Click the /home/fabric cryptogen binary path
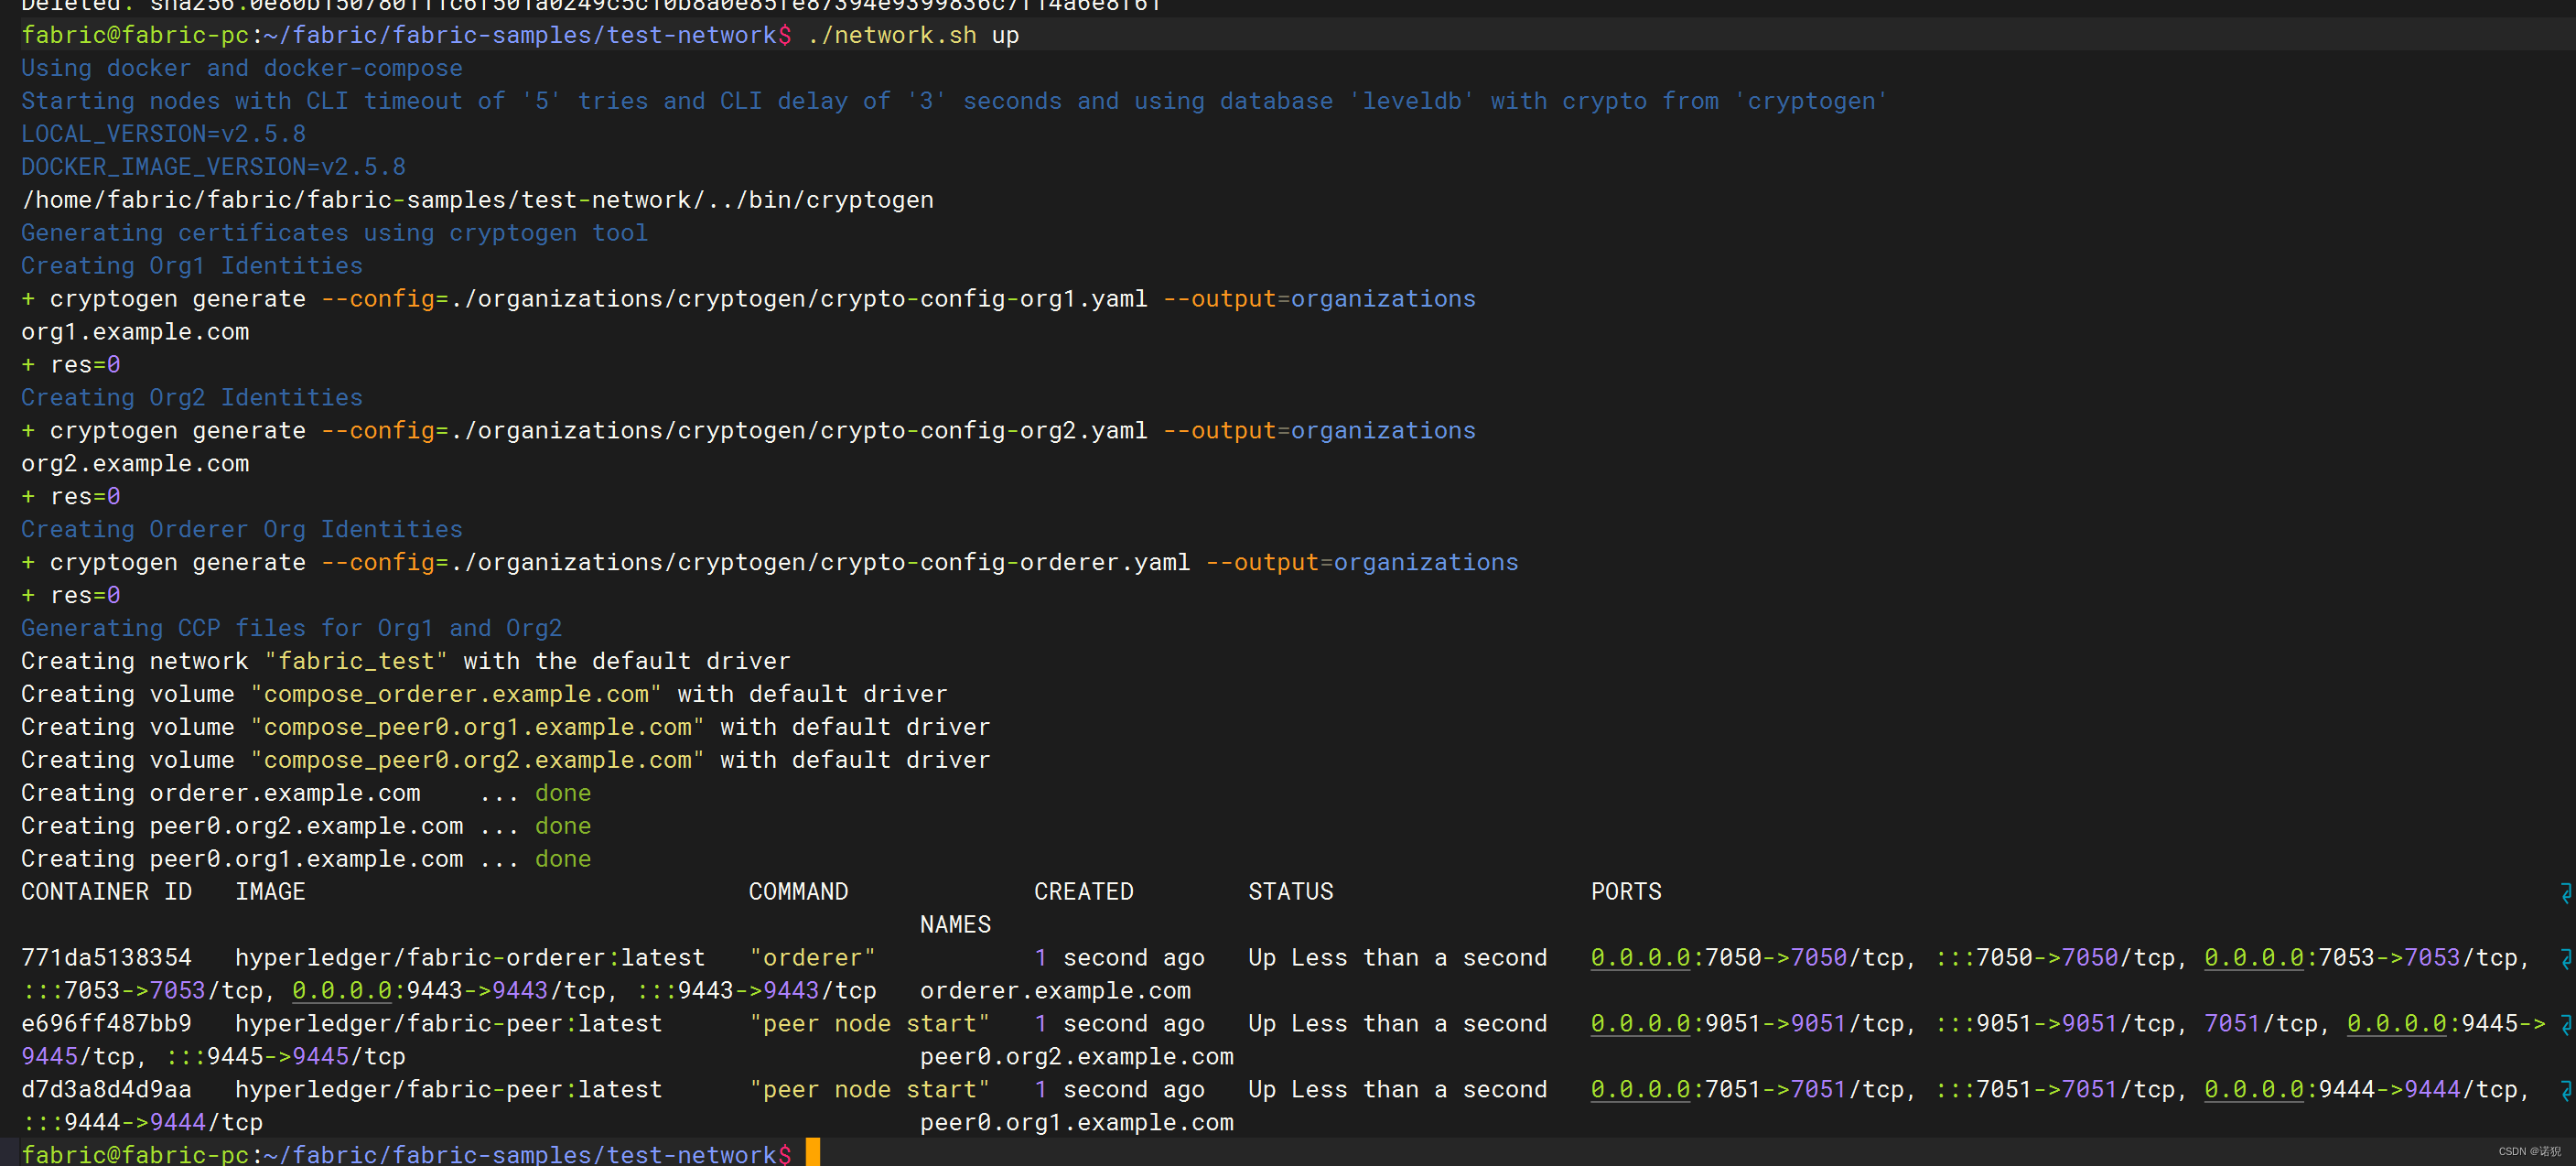 [x=478, y=200]
